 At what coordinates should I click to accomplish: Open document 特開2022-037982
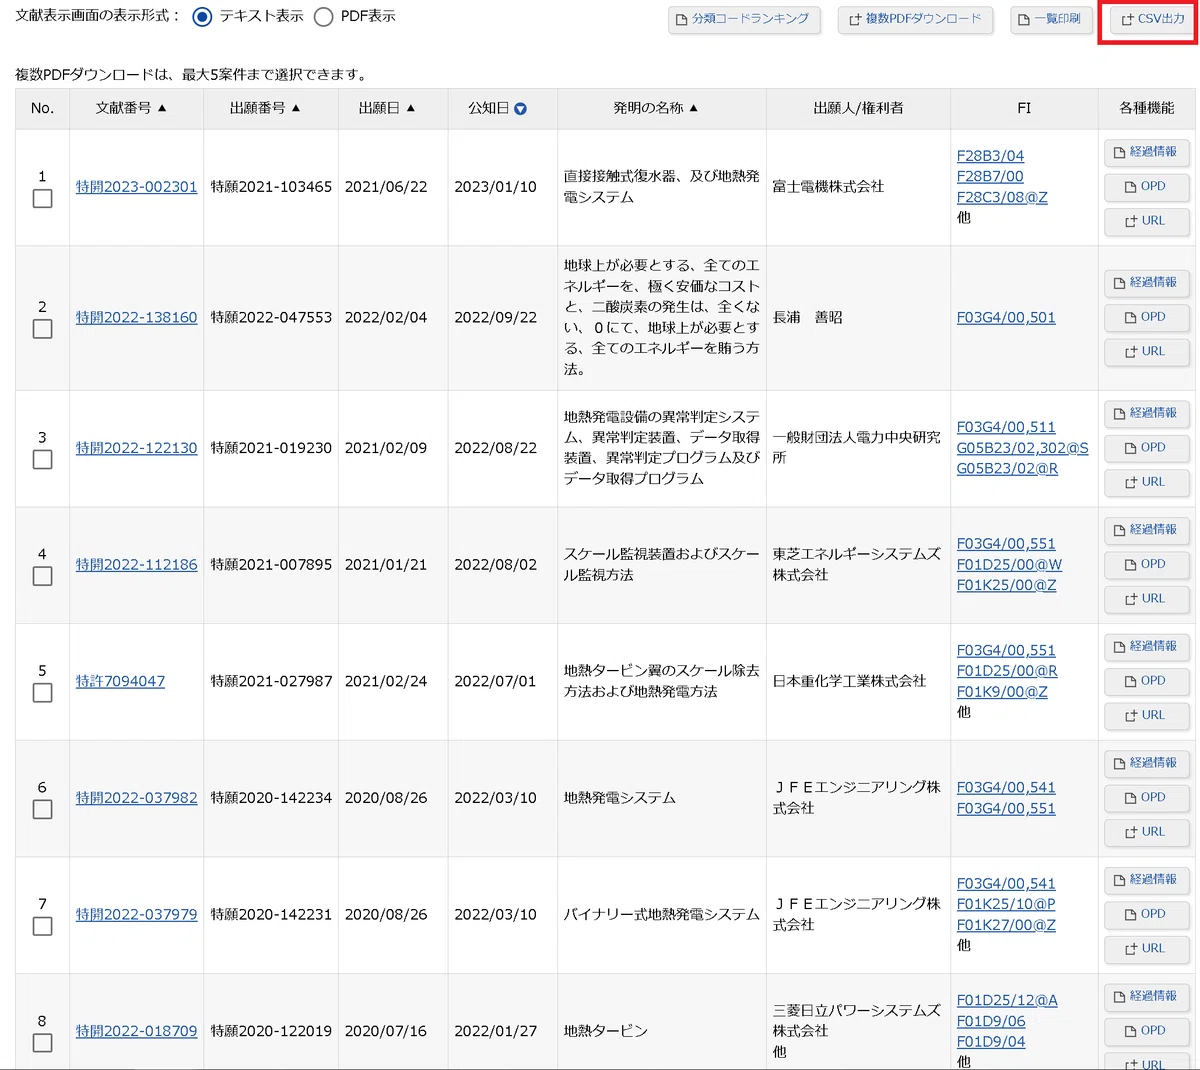click(x=136, y=798)
